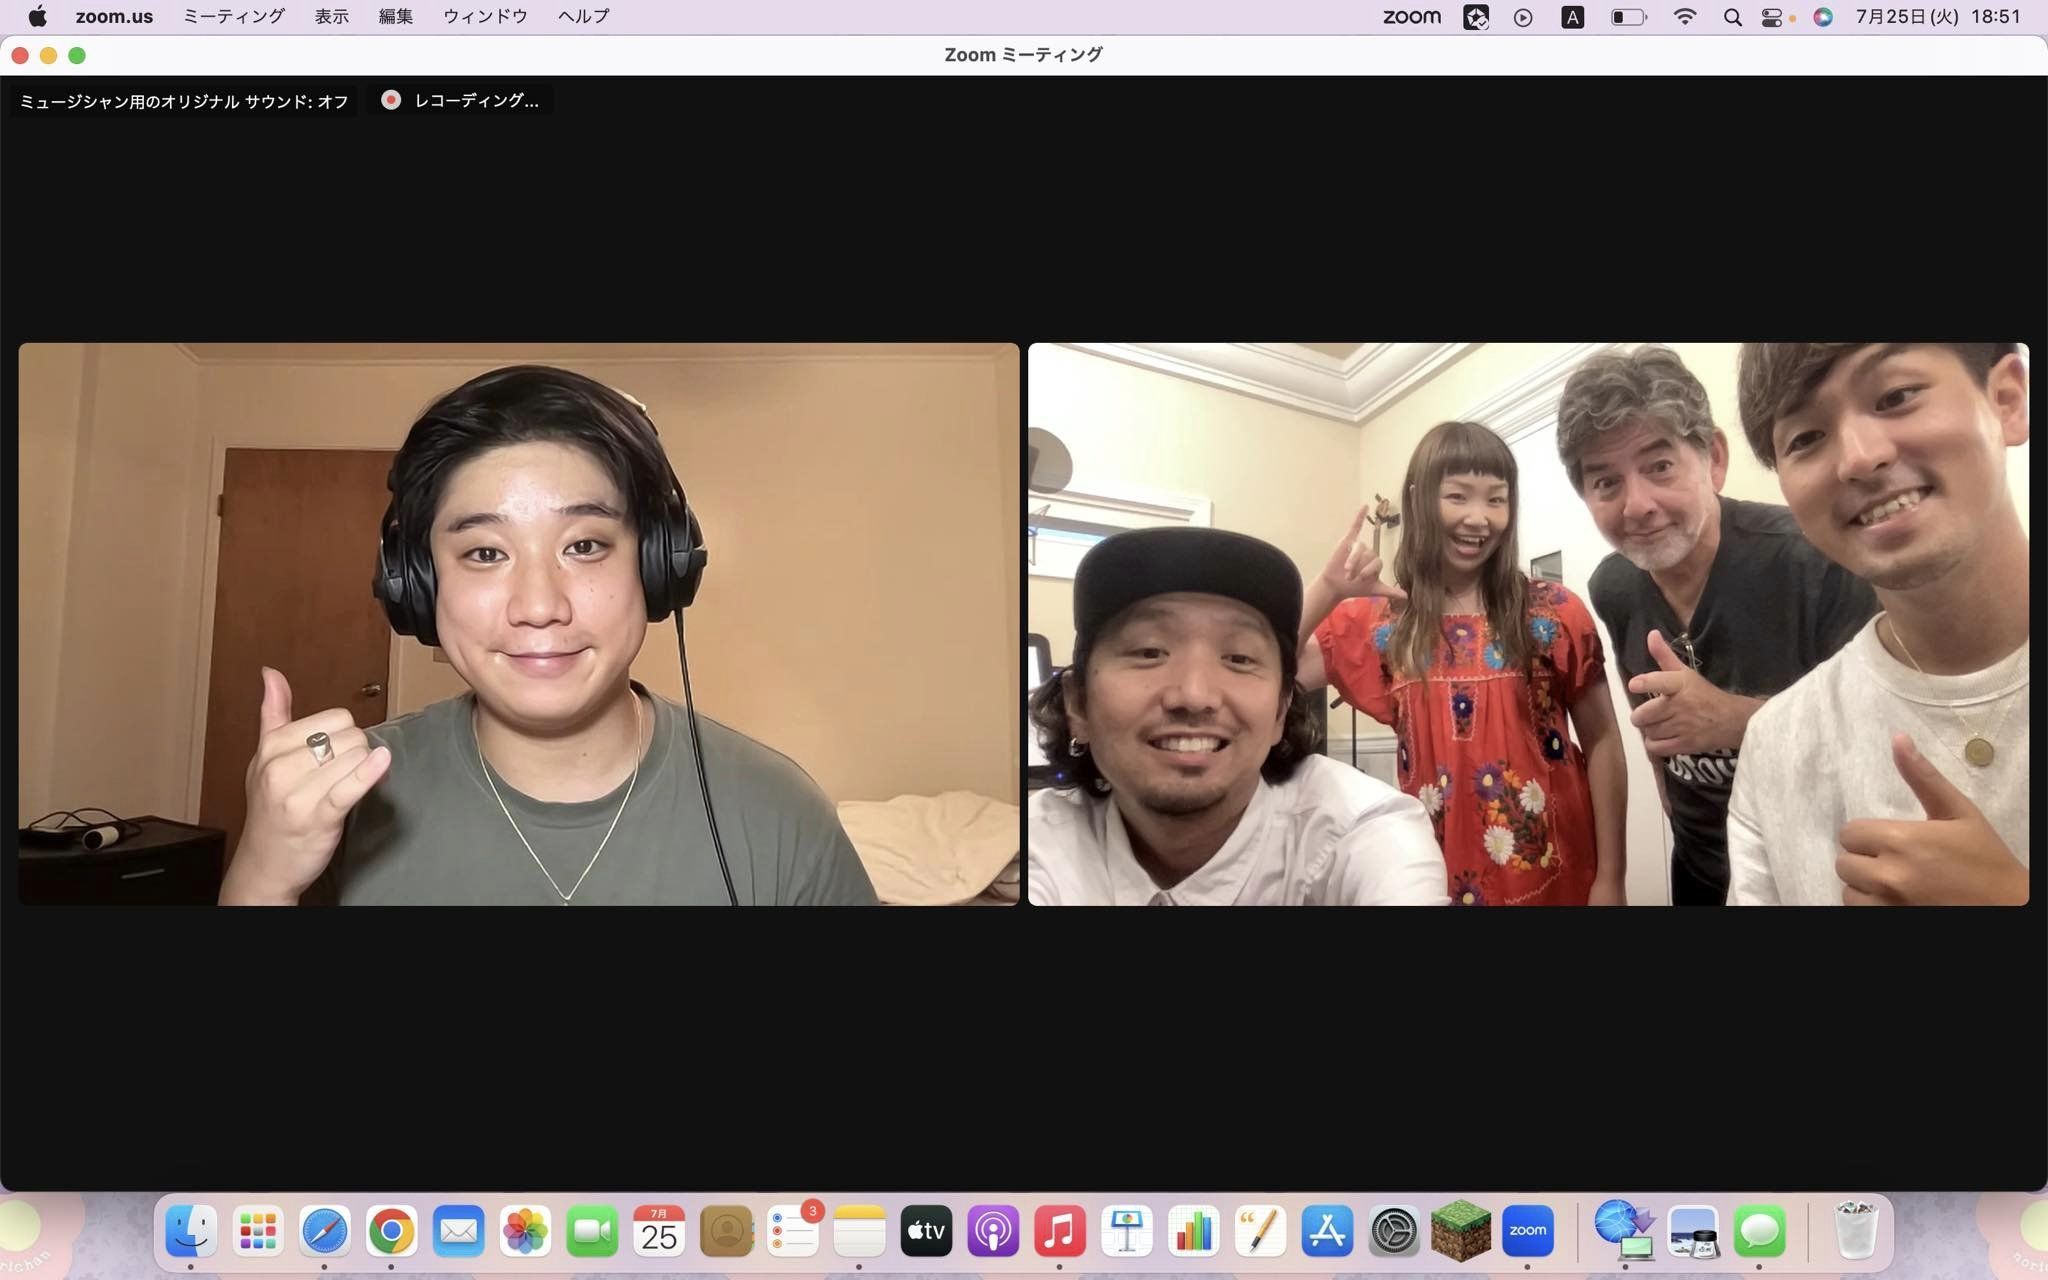Image resolution: width=2048 pixels, height=1280 pixels.
Task: Launch Minecraft from the Dock
Action: pos(1460,1231)
